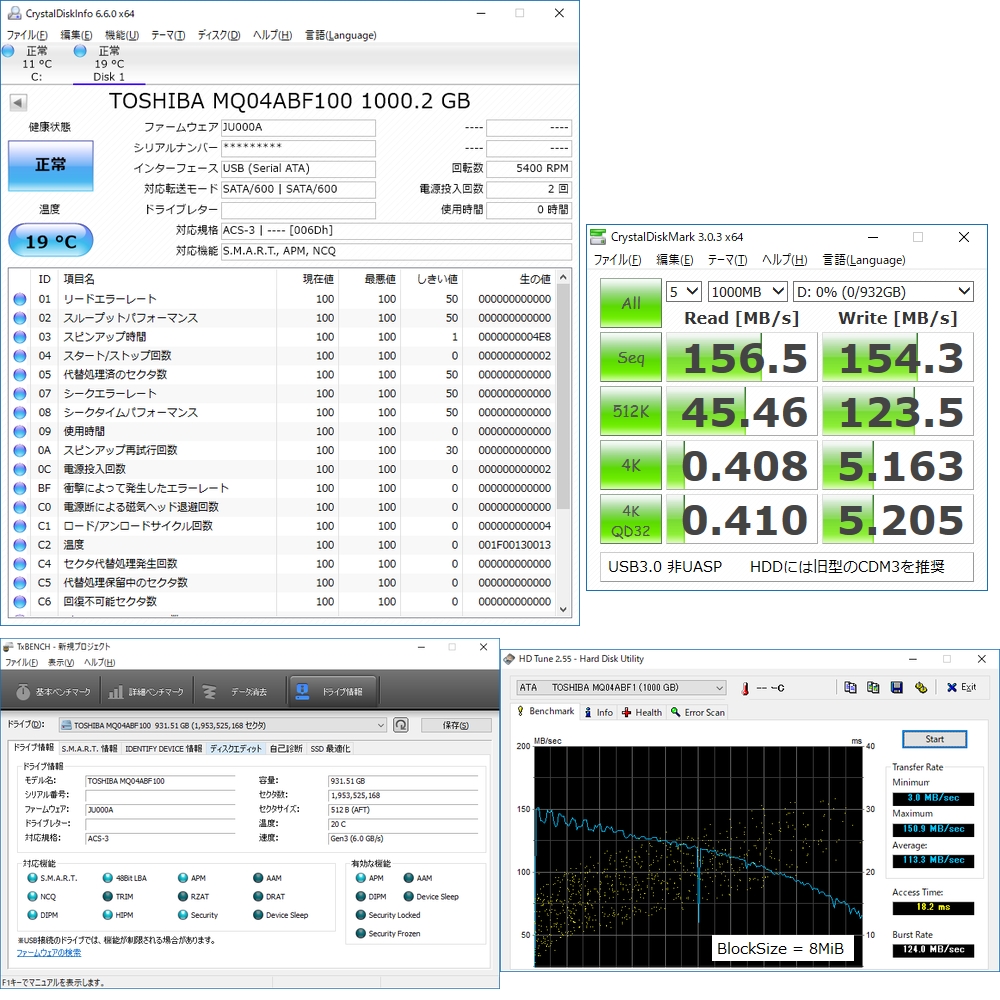Click CrystalDiskMark 4K QD32 benchmark button
The image size is (1000, 1000).
click(x=631, y=520)
